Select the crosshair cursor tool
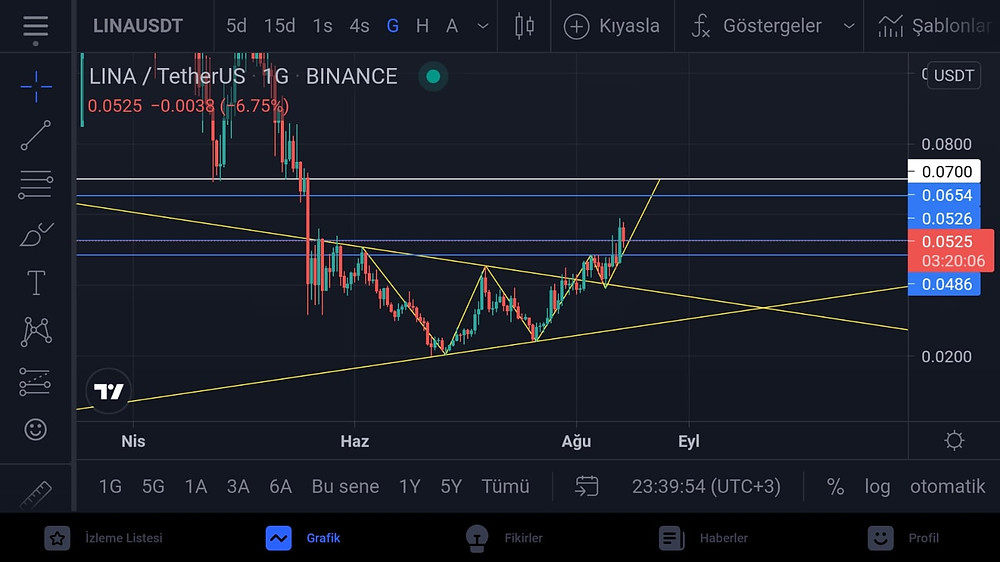This screenshot has height=562, width=1000. 36,86
